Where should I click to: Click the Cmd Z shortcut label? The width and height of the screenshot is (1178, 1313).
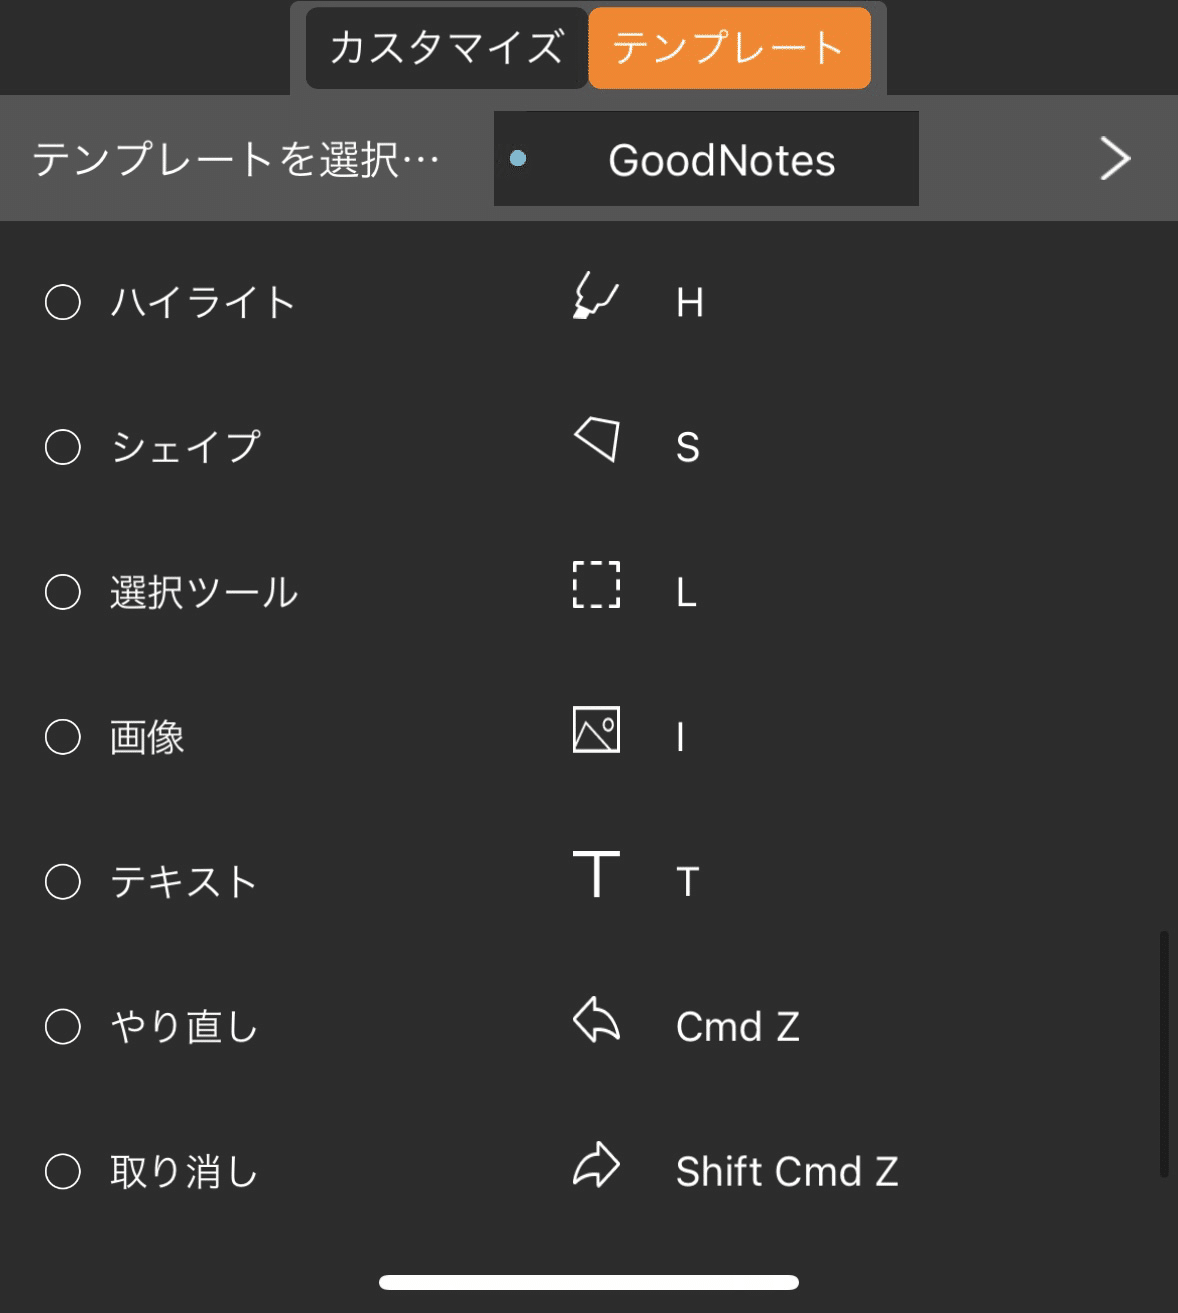tap(738, 1027)
